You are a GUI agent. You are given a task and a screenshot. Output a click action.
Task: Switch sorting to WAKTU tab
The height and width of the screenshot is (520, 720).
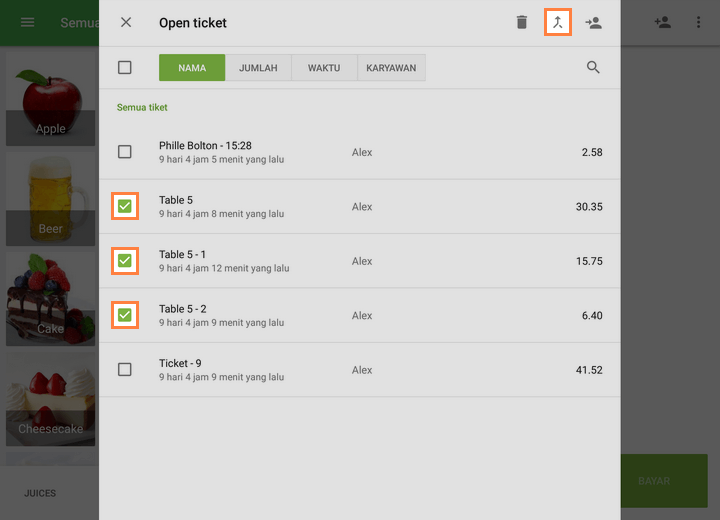click(324, 68)
